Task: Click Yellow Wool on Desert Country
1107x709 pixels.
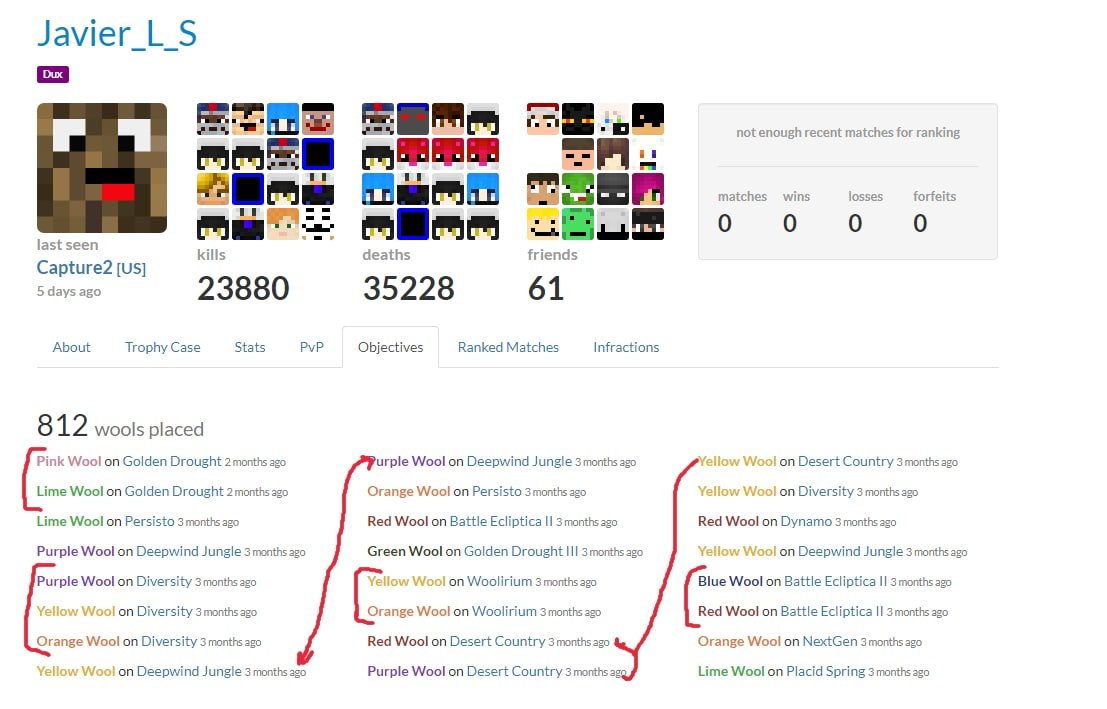Action: tap(737, 461)
